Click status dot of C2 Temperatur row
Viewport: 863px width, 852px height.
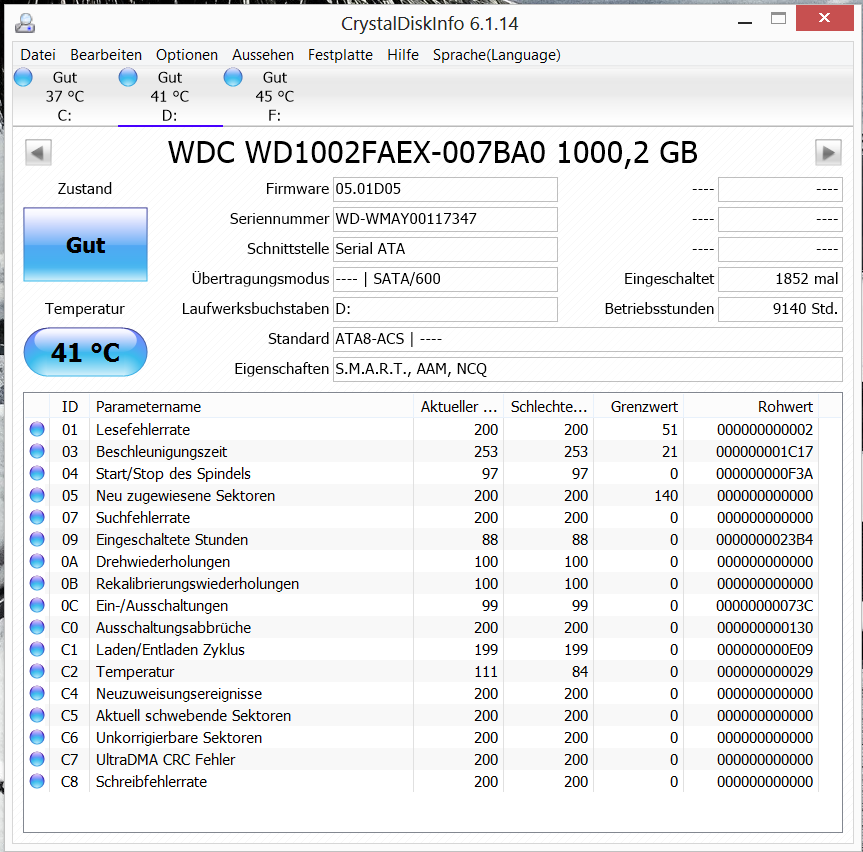click(37, 671)
